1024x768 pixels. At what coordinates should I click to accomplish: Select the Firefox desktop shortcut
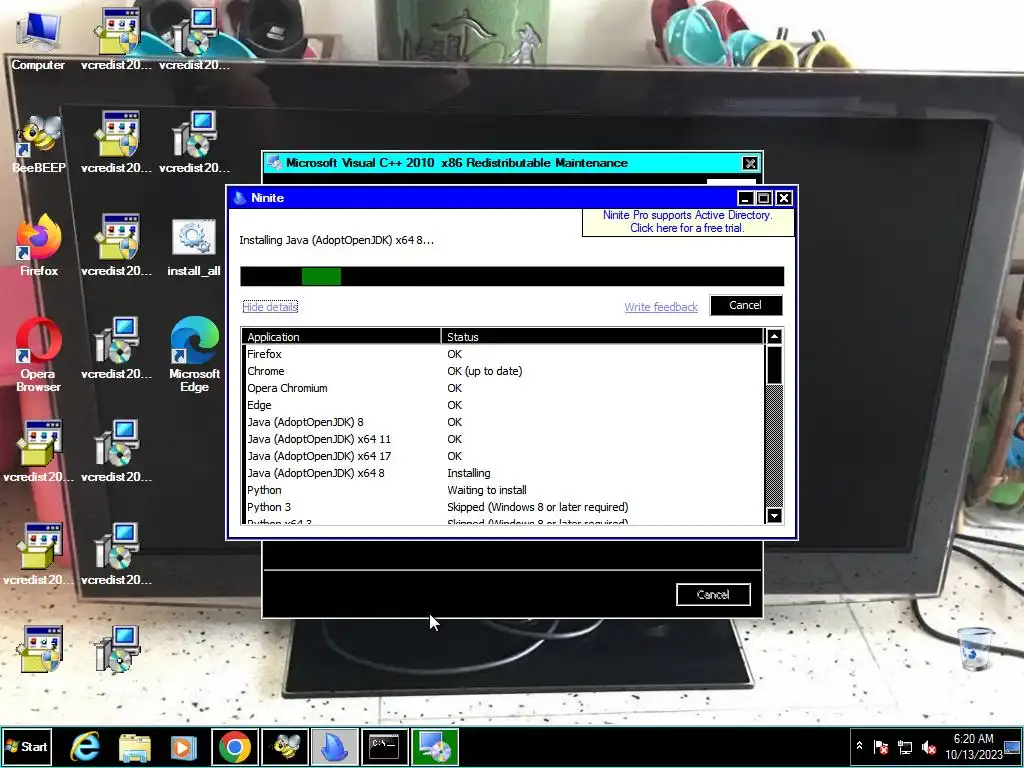tap(39, 246)
